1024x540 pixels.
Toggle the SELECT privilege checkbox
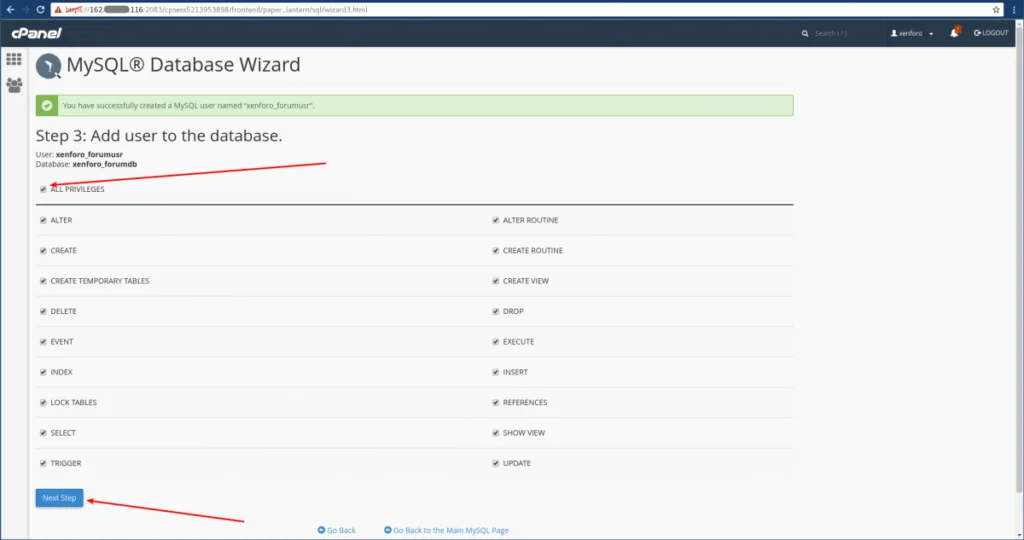point(43,433)
